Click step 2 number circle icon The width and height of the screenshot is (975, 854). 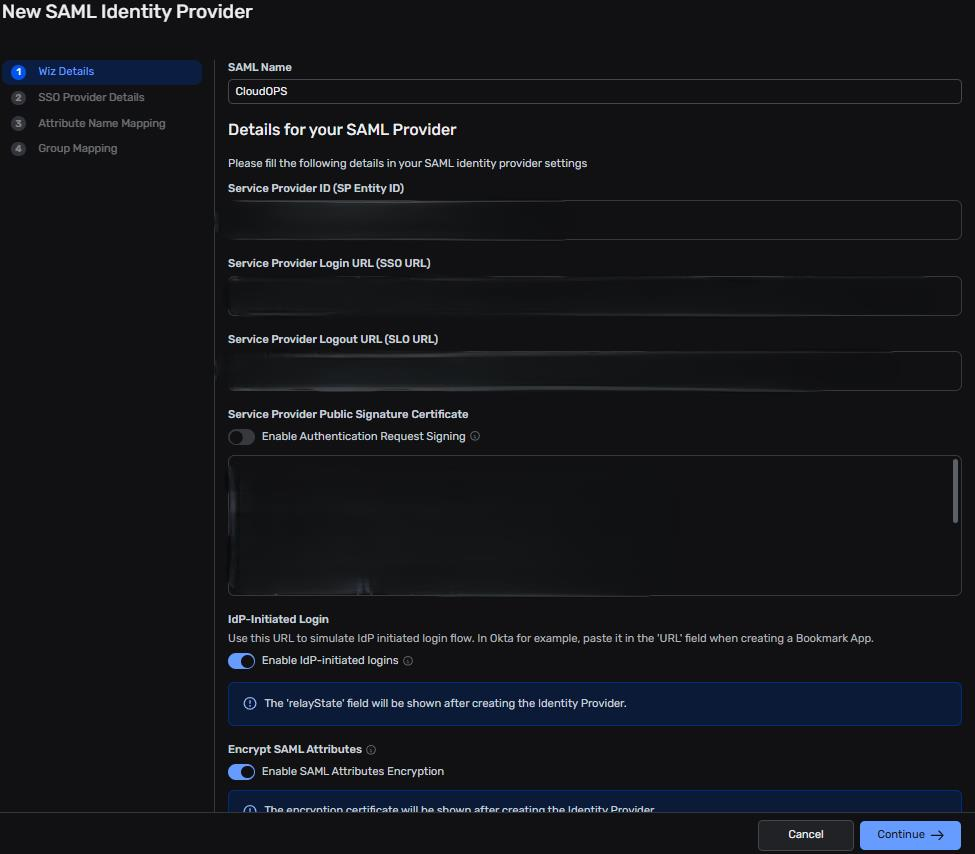18,98
